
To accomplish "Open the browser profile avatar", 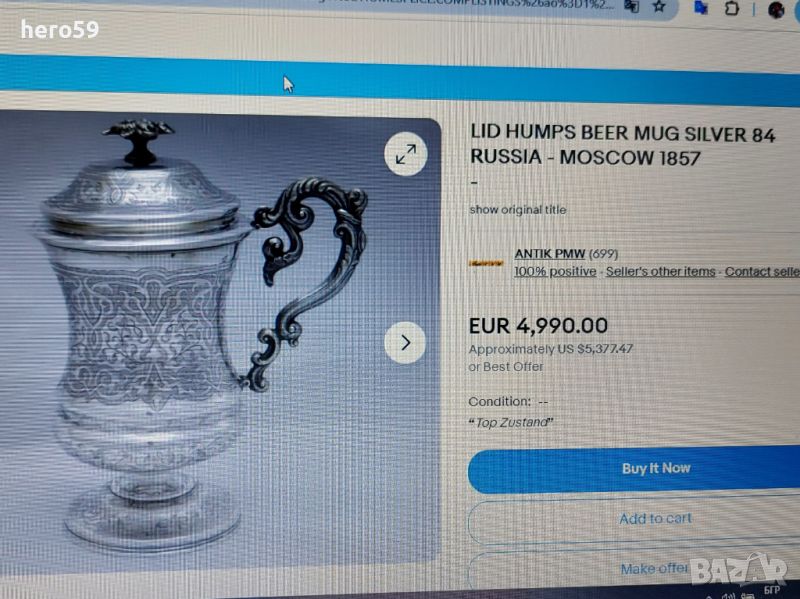I will (776, 10).
